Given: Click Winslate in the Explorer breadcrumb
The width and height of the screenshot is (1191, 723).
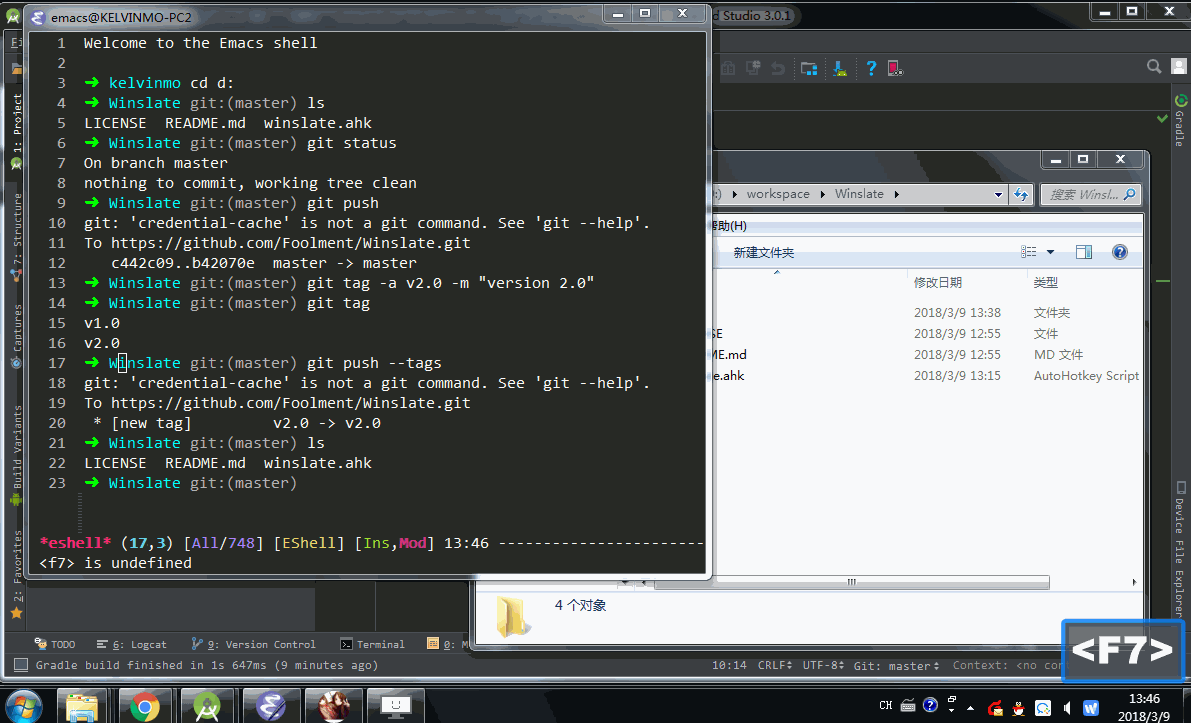Looking at the screenshot, I should click(x=859, y=194).
